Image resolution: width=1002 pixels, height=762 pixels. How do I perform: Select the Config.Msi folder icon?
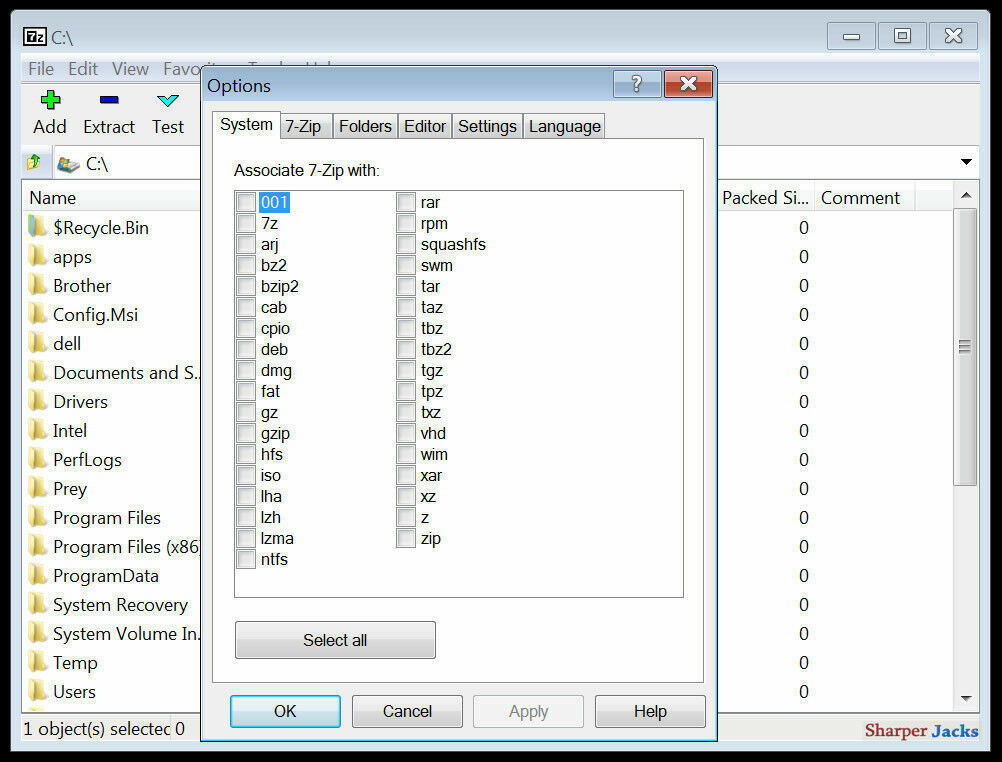coord(38,314)
